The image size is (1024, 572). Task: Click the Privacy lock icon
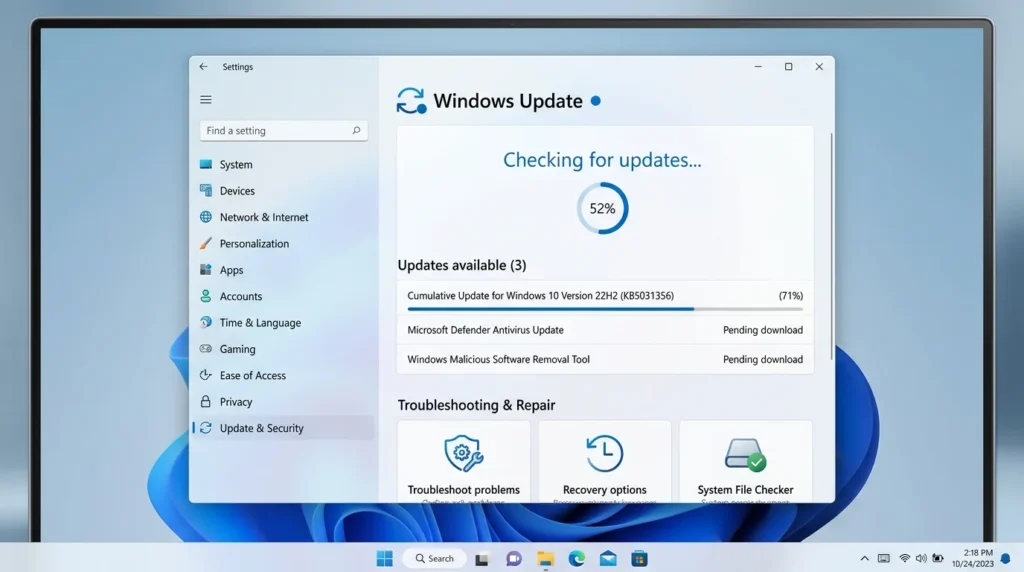click(206, 401)
